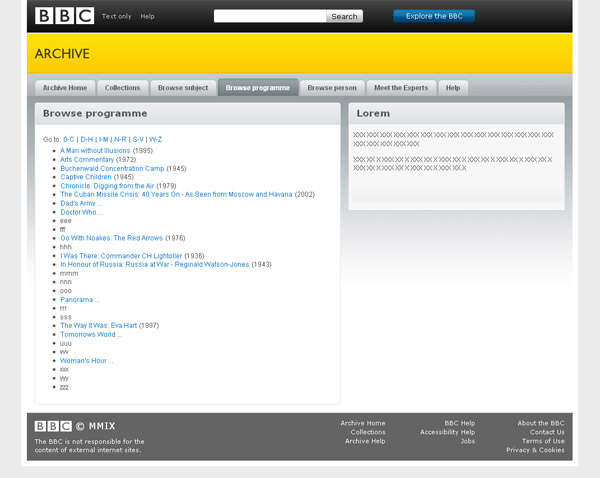Click Explore the BBC button

(434, 16)
